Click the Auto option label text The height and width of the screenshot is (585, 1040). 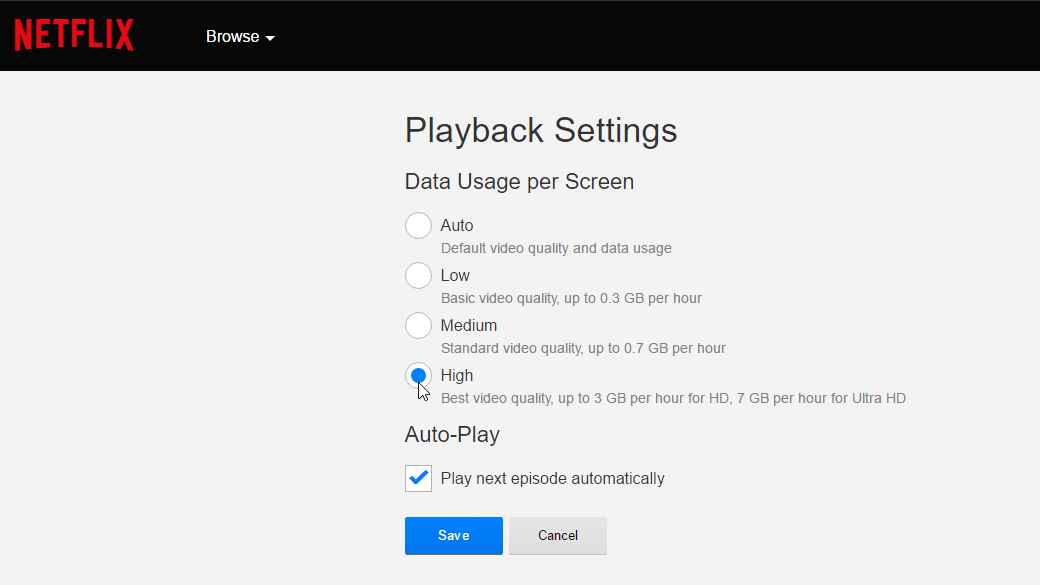tap(457, 225)
